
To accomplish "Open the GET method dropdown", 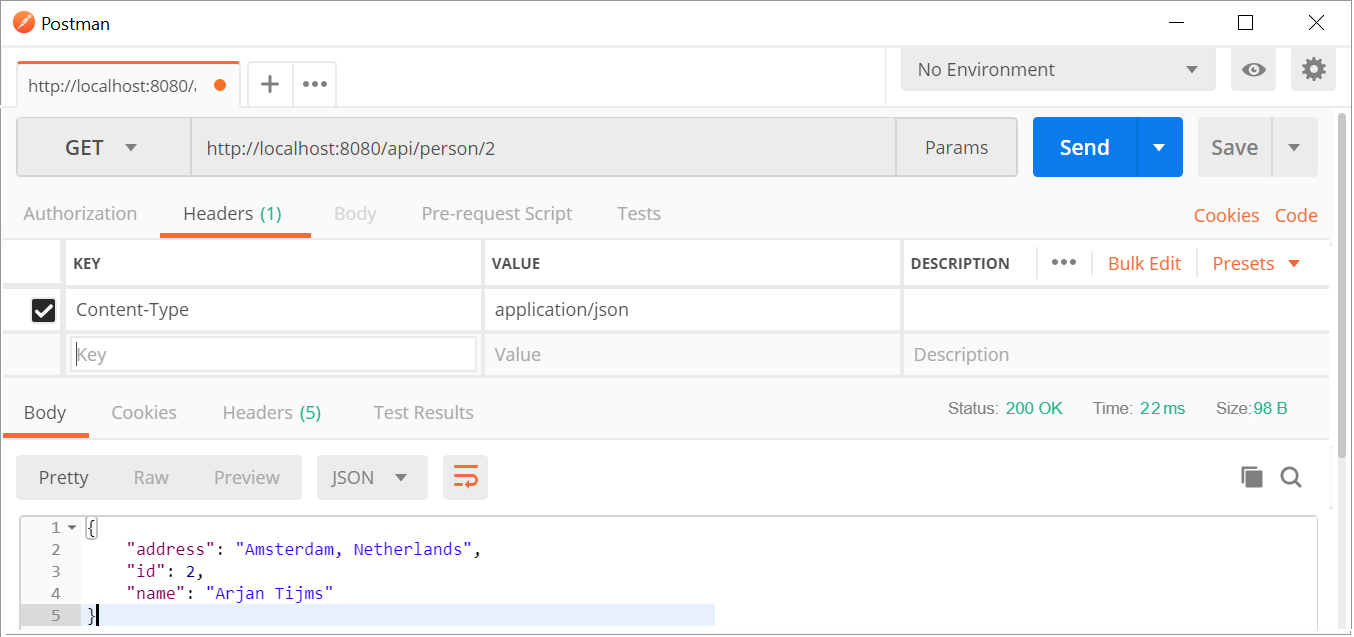I will tap(103, 148).
